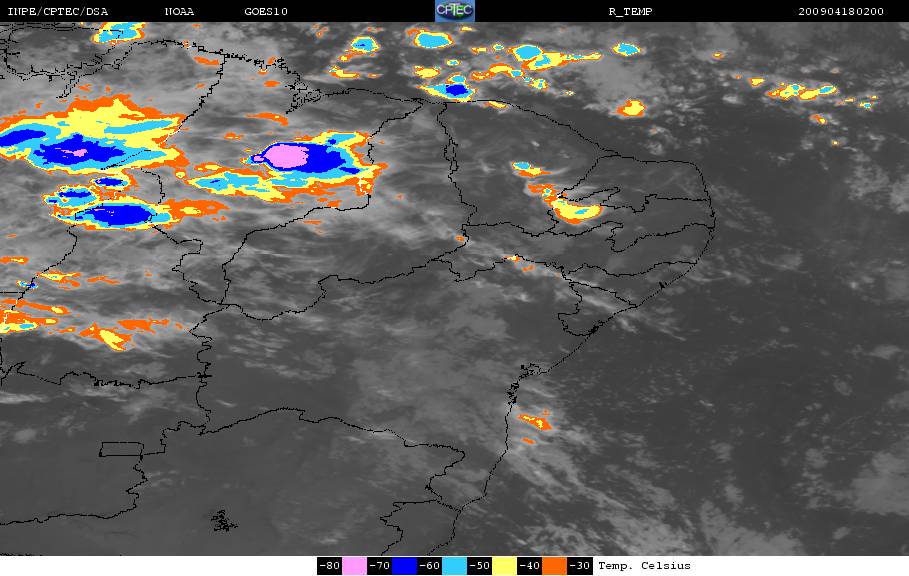Click the CPTEC logo in header
909x576 pixels.
point(454,11)
